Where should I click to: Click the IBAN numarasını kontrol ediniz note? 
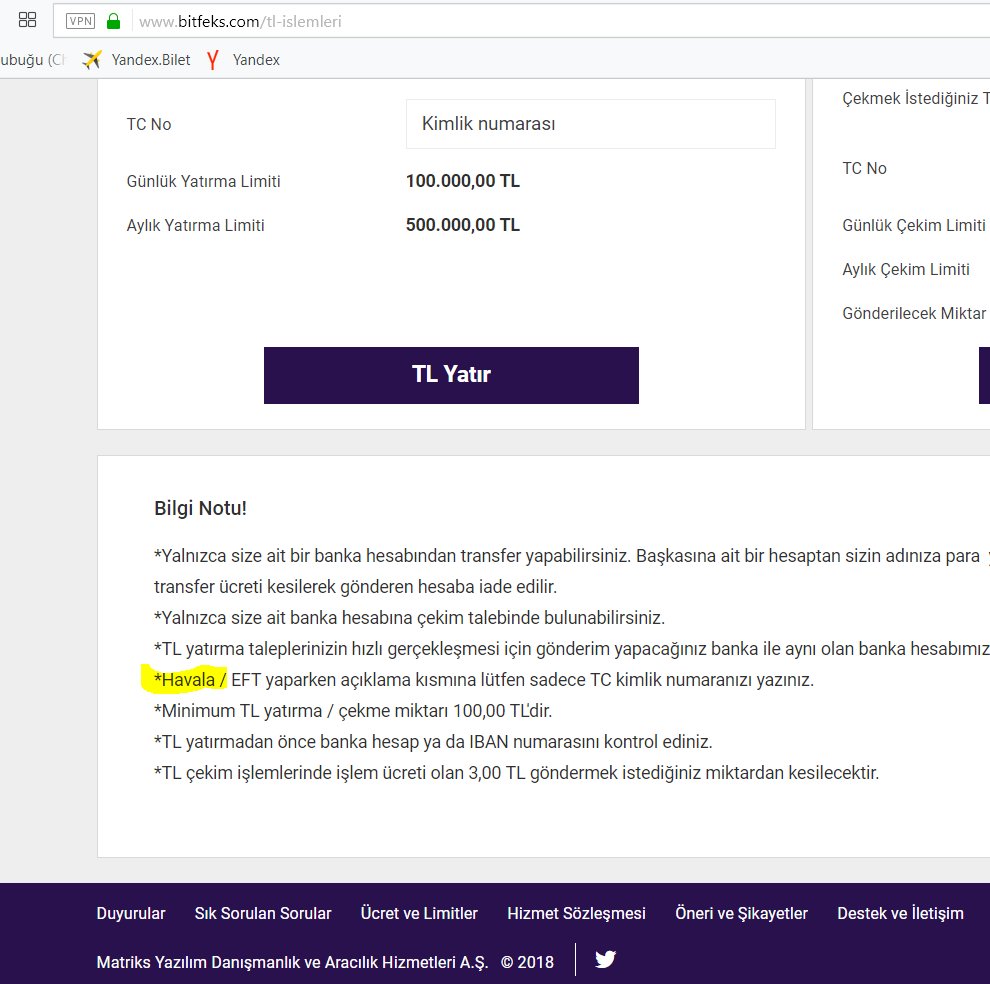tap(433, 742)
